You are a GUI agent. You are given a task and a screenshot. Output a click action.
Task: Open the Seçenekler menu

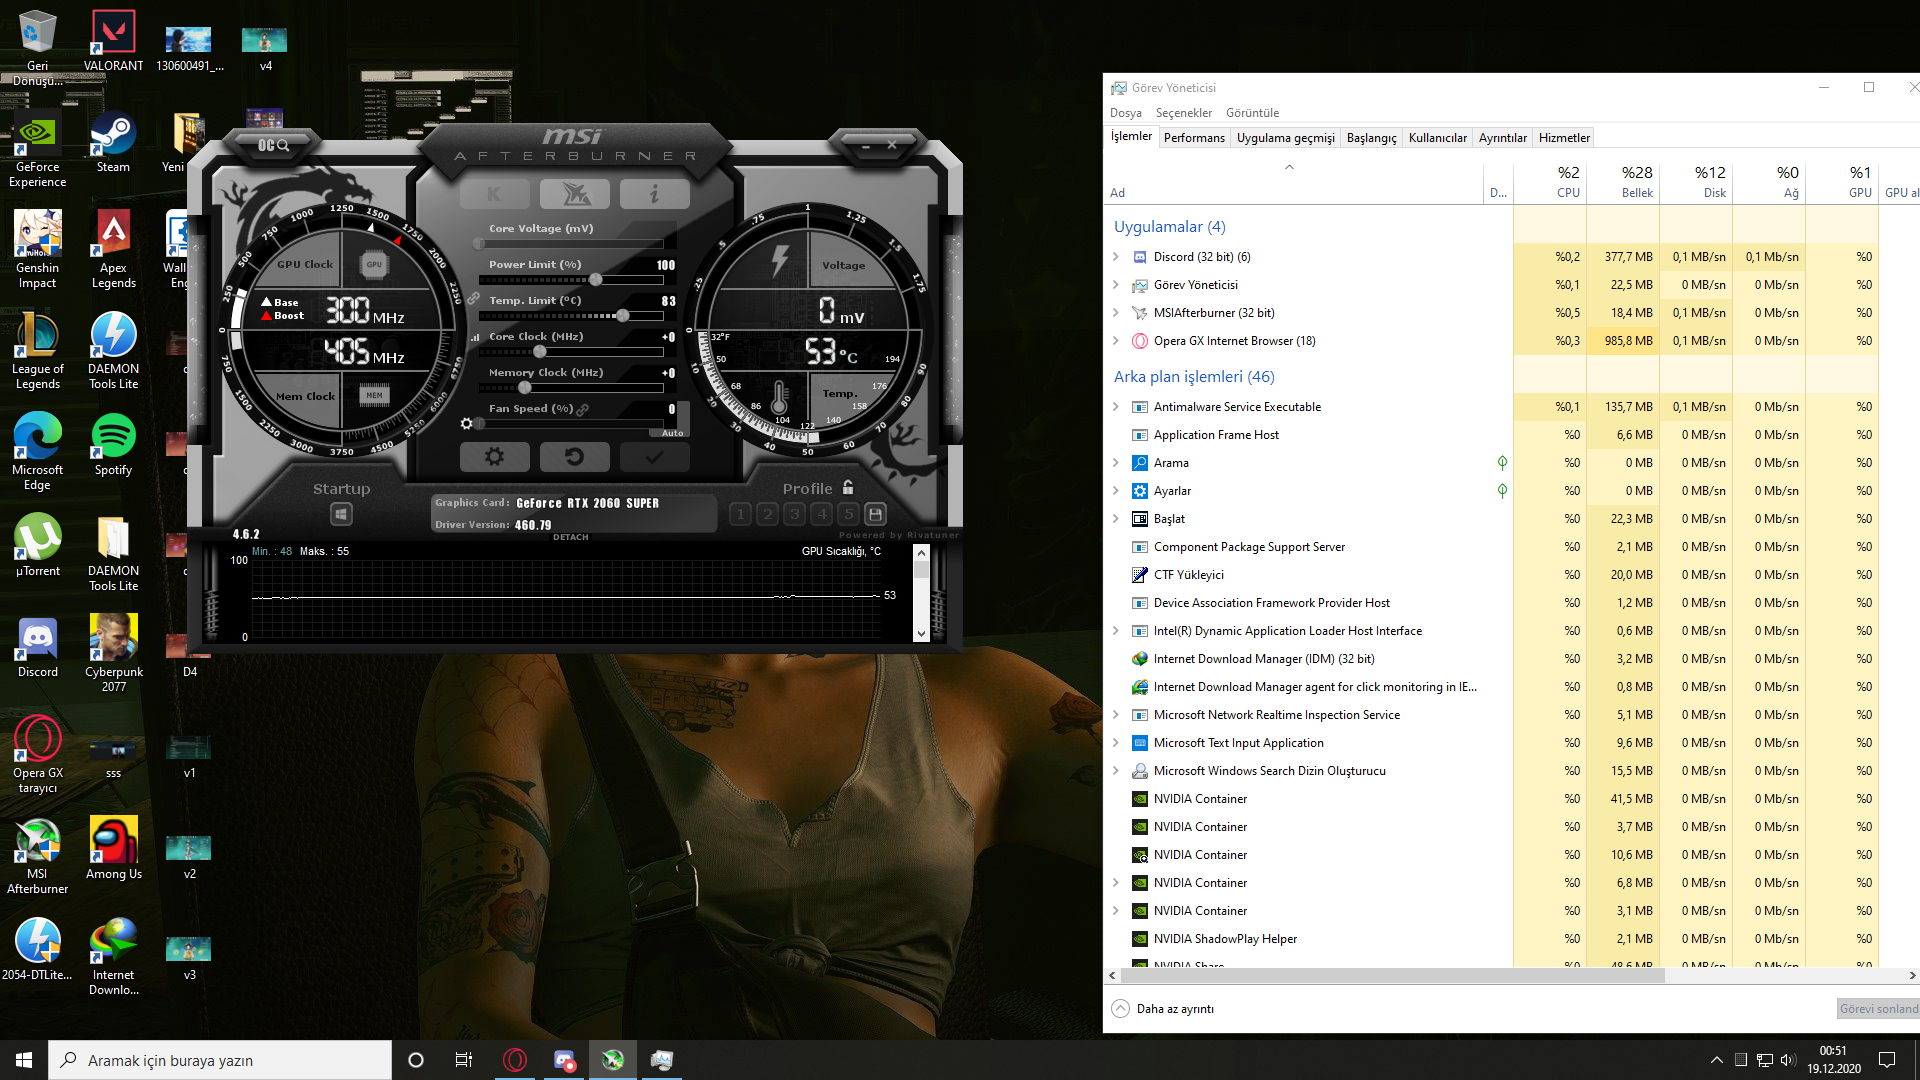pos(1183,113)
